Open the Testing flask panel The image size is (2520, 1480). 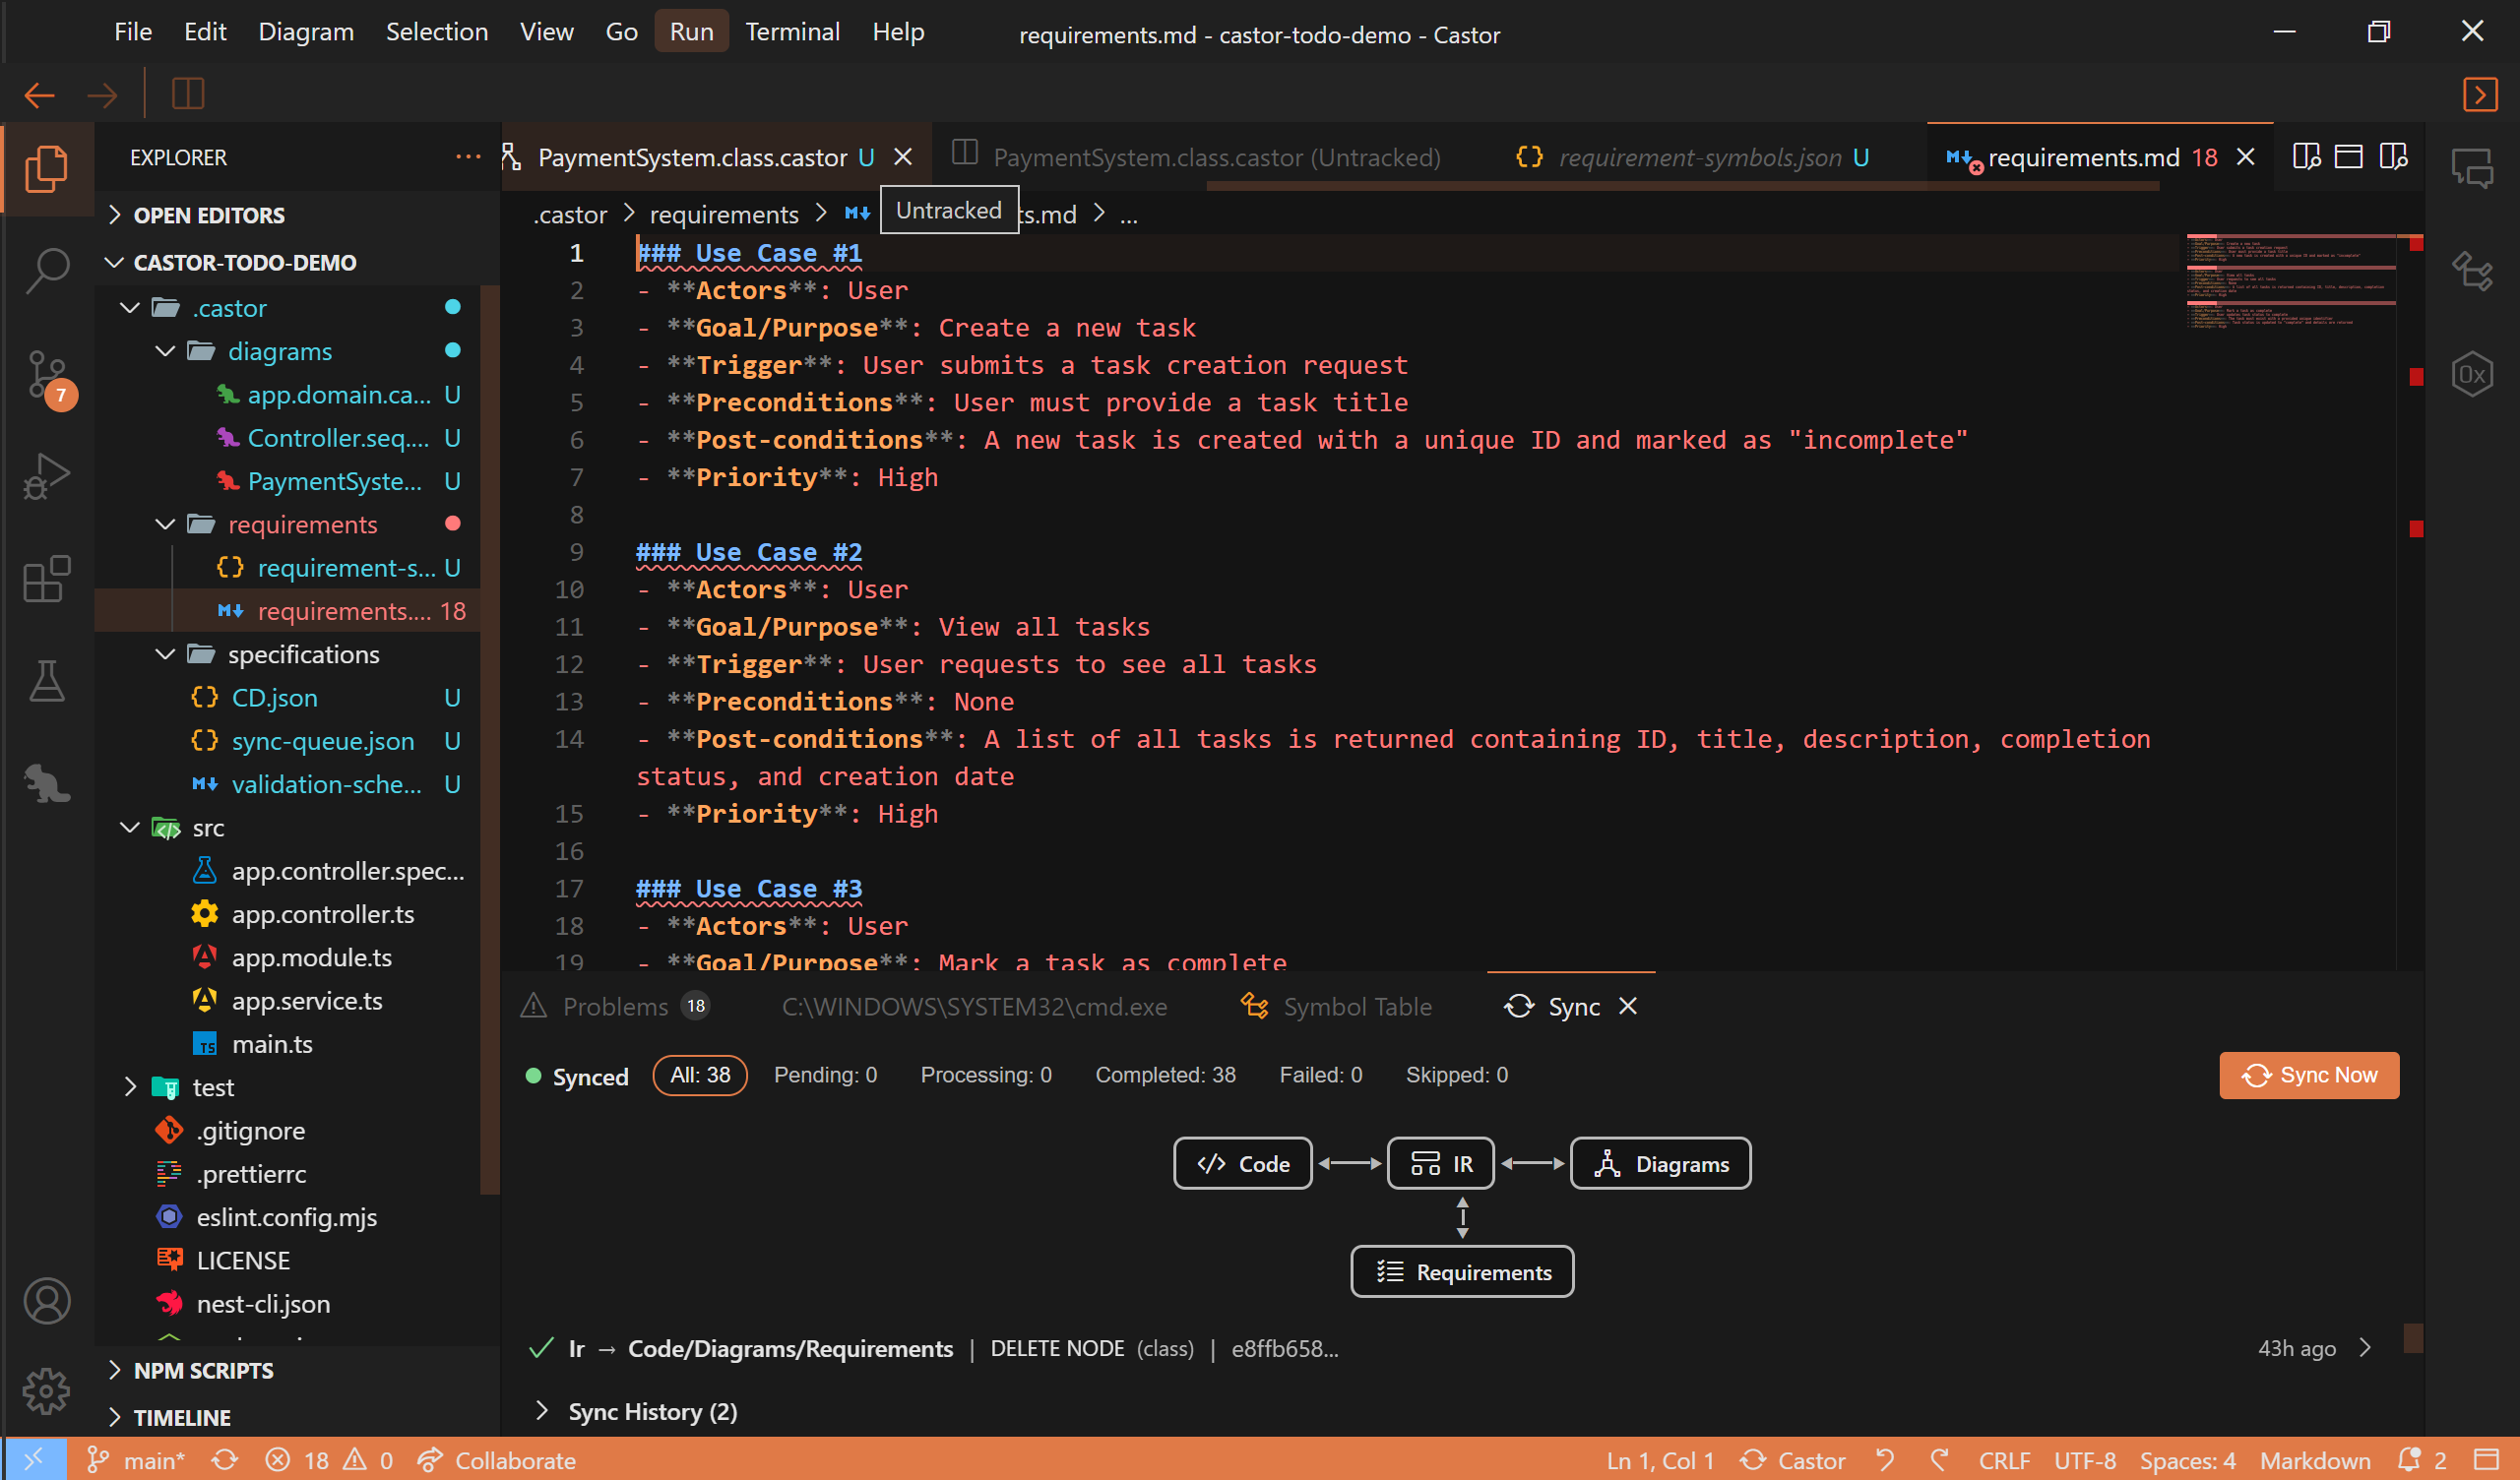[47, 681]
